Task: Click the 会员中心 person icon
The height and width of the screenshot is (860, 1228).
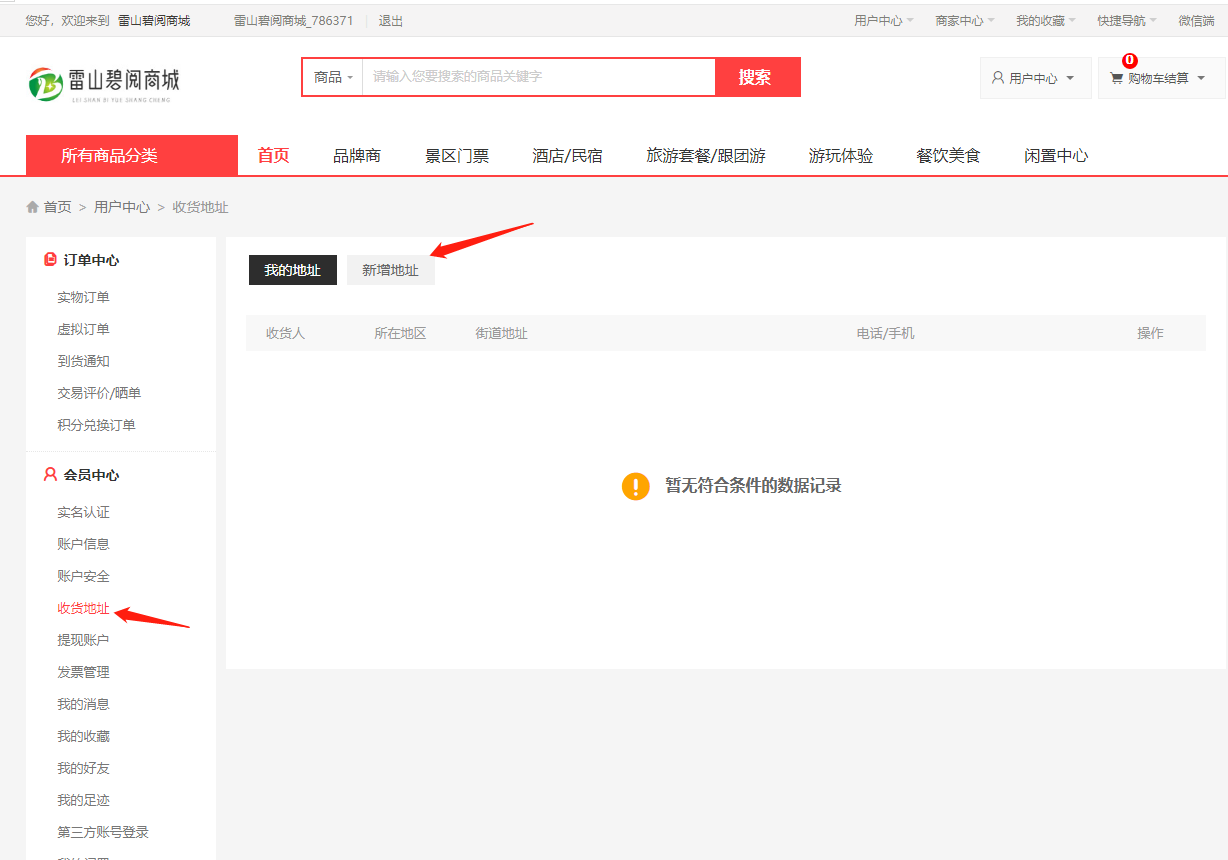Action: point(50,475)
